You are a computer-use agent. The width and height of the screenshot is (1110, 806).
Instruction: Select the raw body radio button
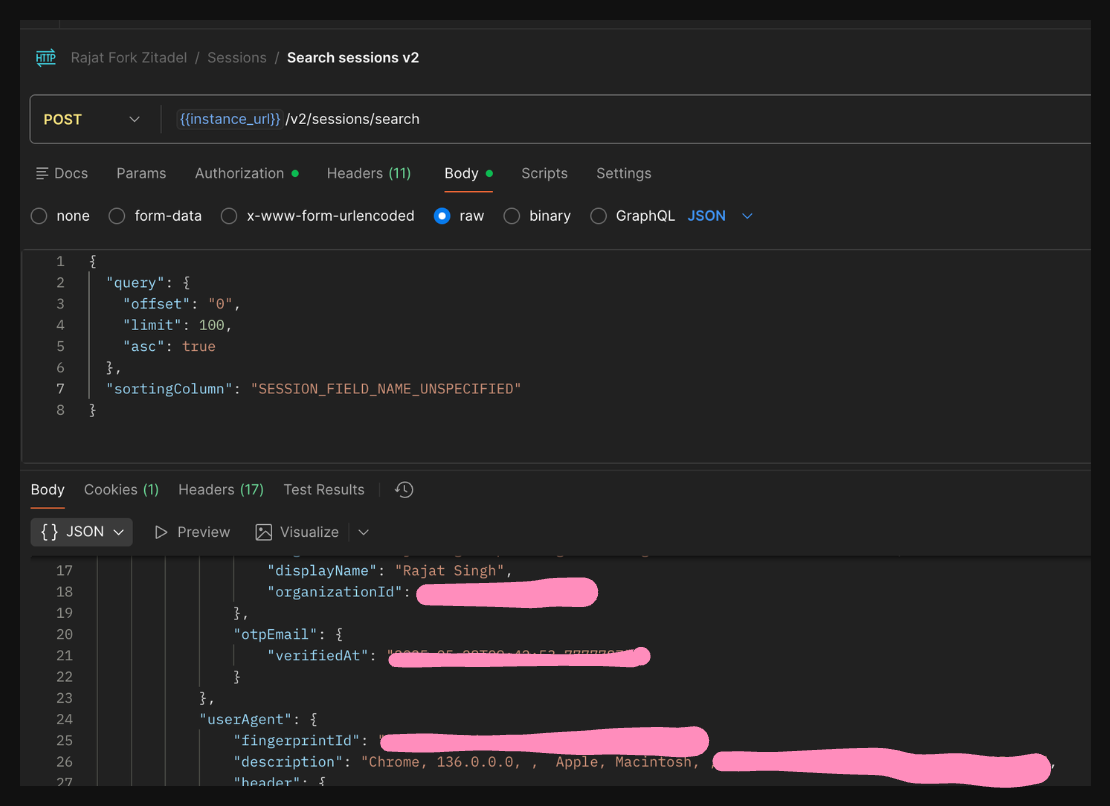click(442, 216)
